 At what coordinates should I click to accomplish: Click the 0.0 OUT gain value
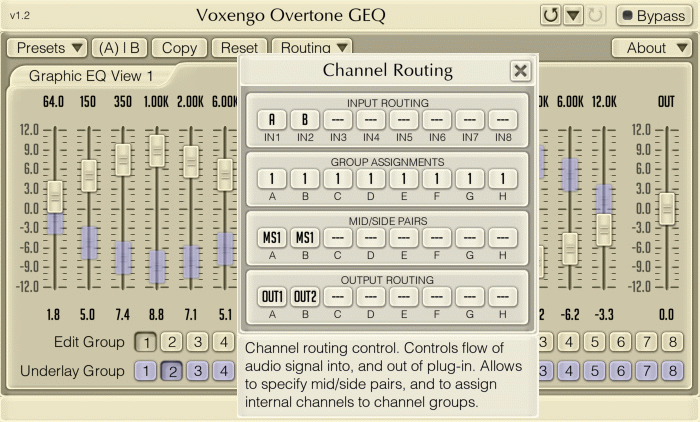(667, 315)
